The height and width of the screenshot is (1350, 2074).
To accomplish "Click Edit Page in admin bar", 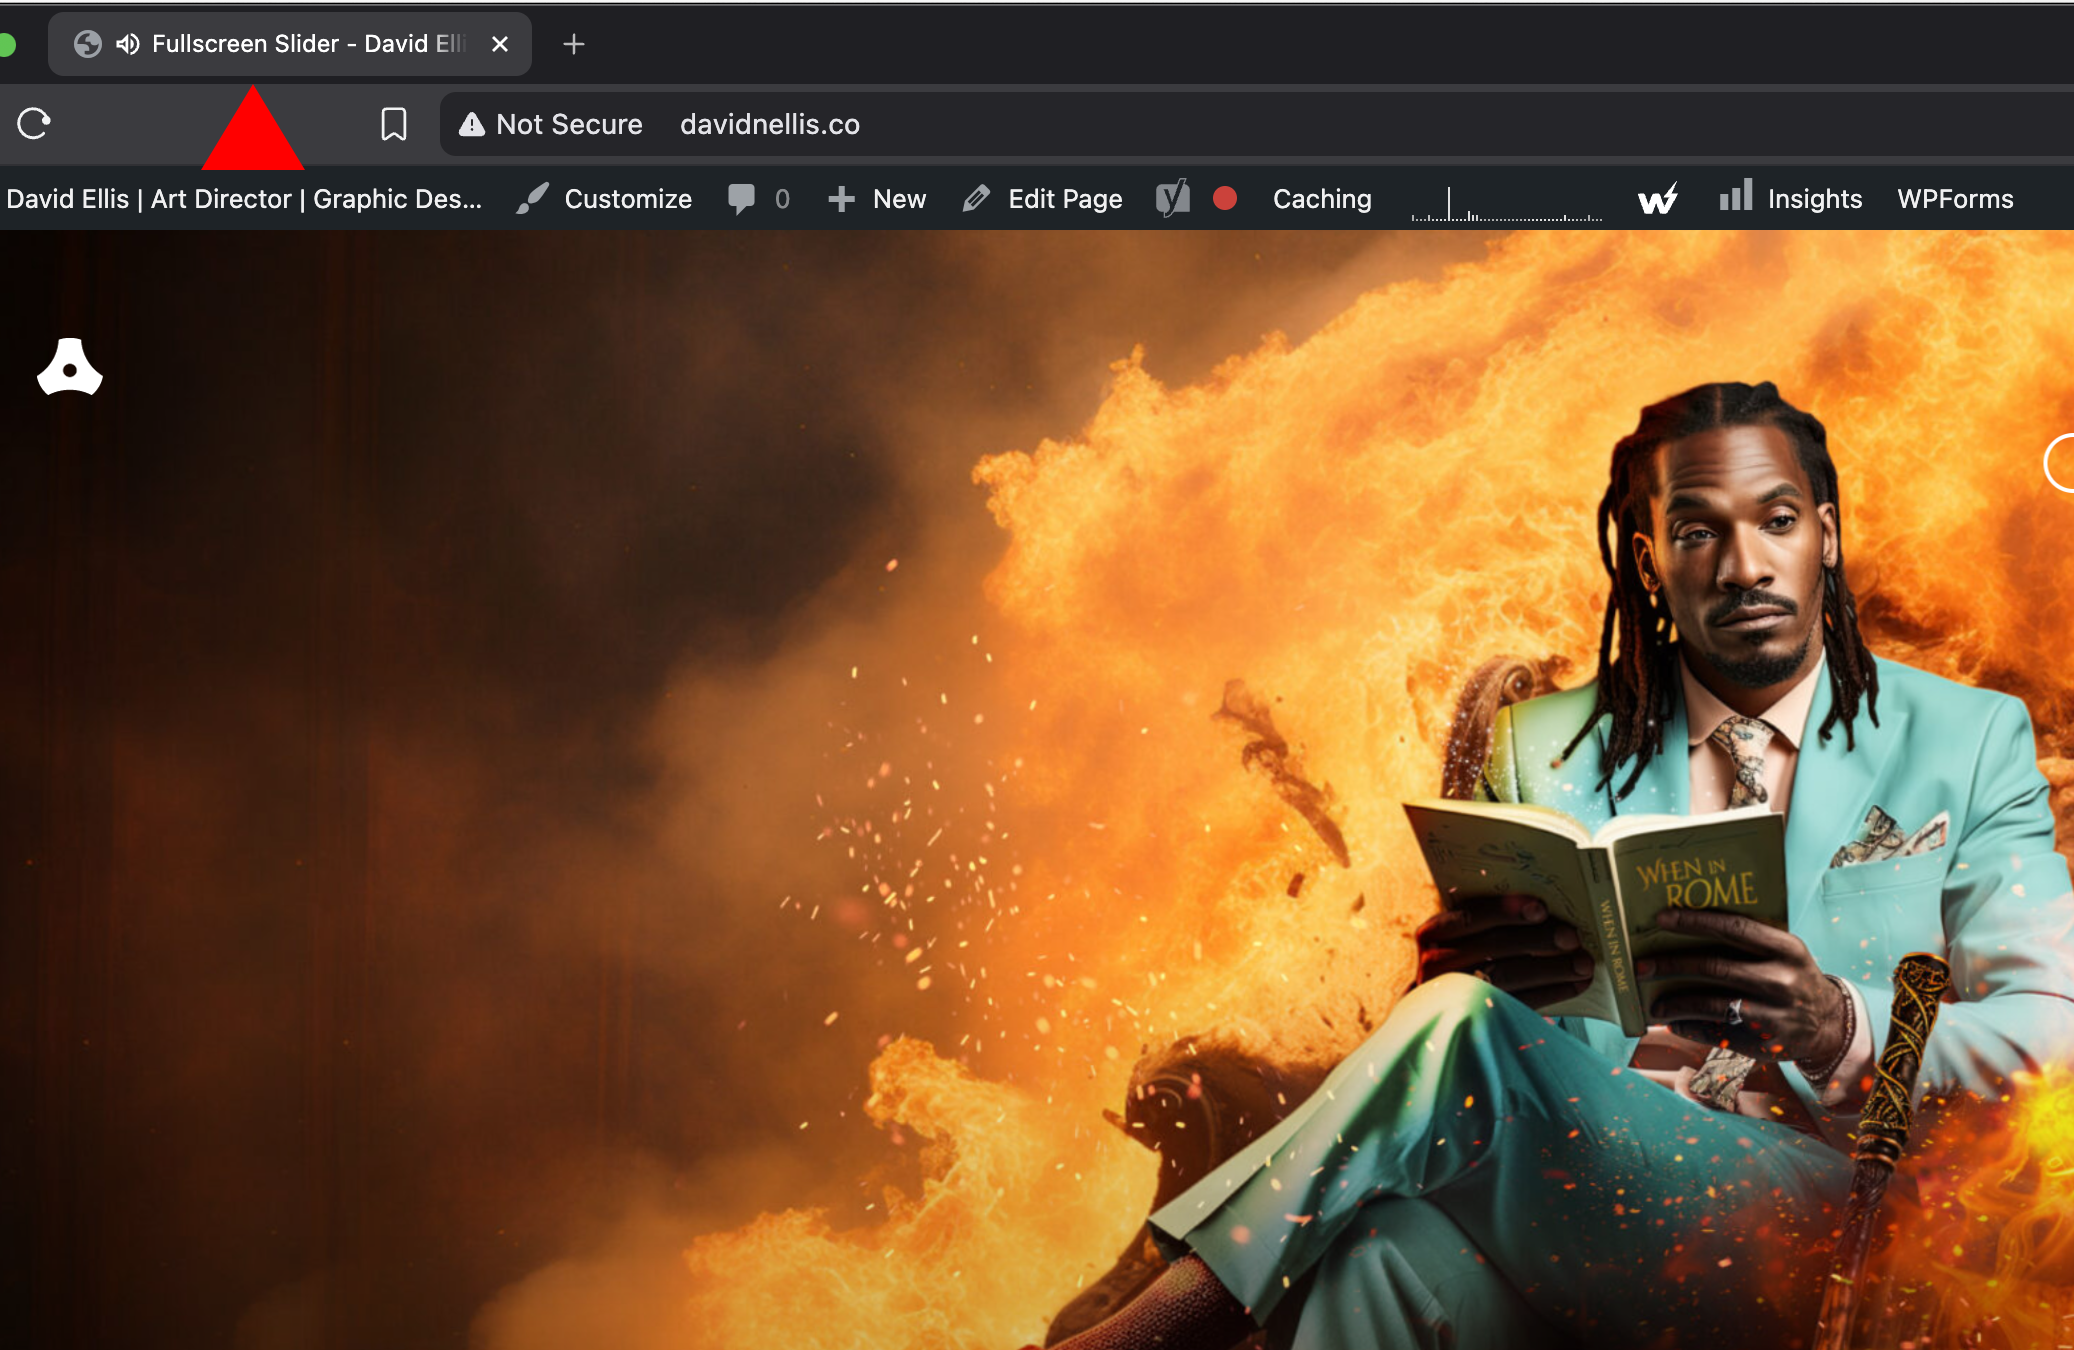I will (x=1043, y=199).
